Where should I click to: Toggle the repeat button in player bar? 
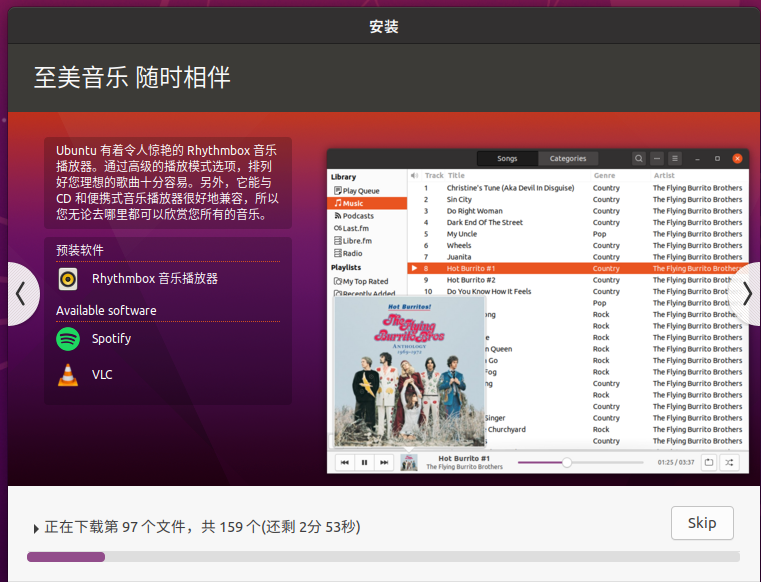708,463
